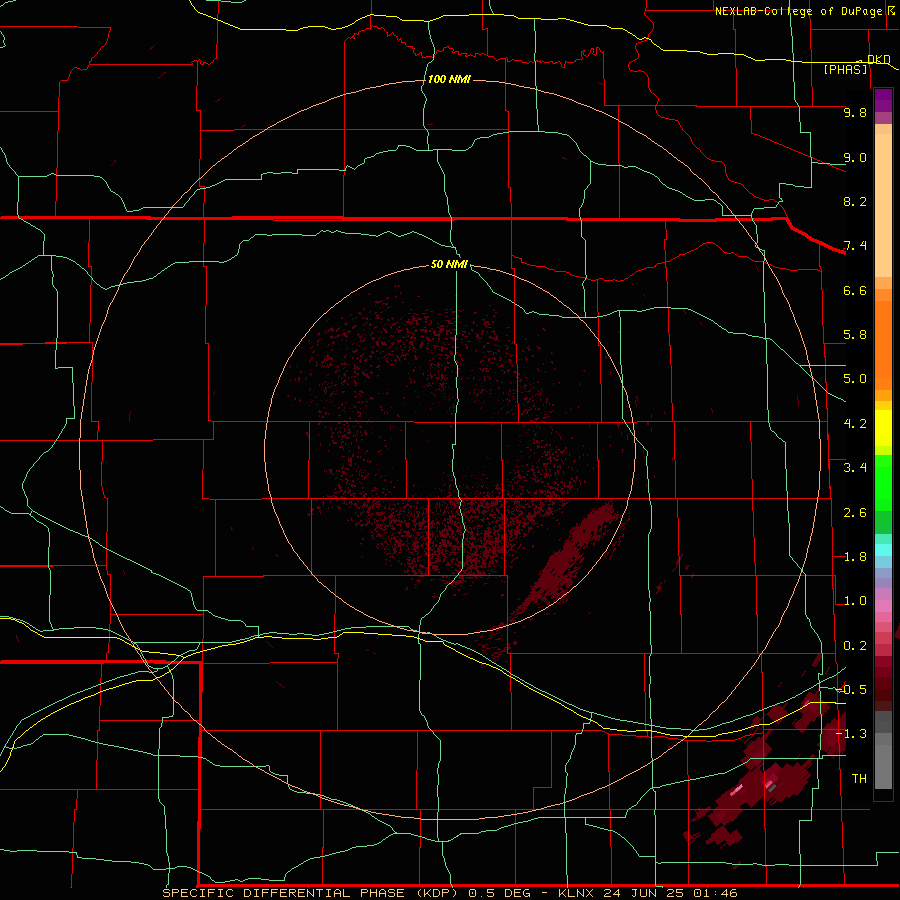Pick the cyan segment of color bar
900x900 pixels.
[x=883, y=550]
